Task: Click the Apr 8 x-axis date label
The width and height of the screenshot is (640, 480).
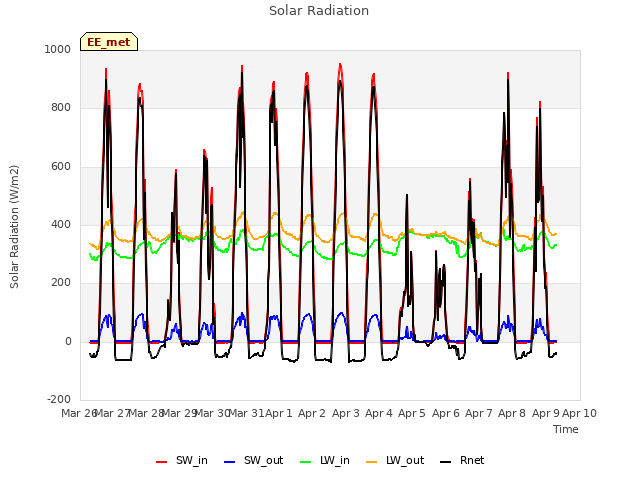Action: [512, 413]
